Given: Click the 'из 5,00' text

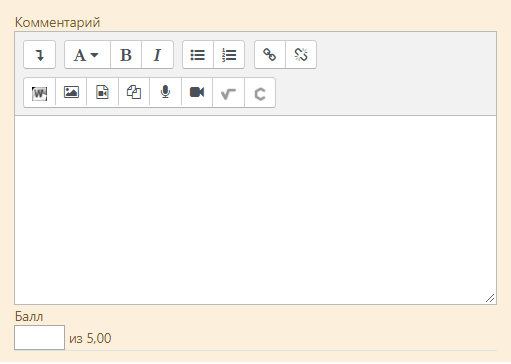Looking at the screenshot, I should click(x=90, y=338).
